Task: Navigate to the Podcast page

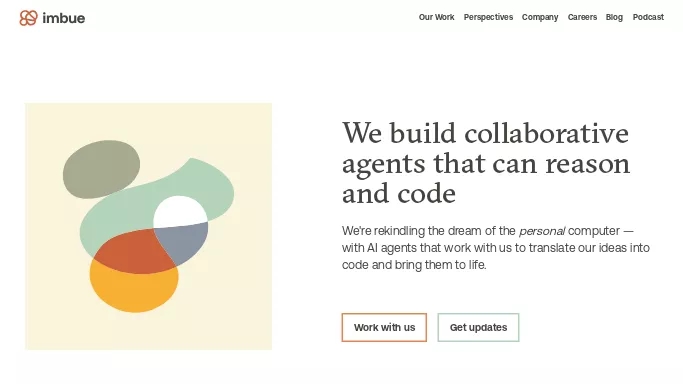Action: [x=648, y=17]
